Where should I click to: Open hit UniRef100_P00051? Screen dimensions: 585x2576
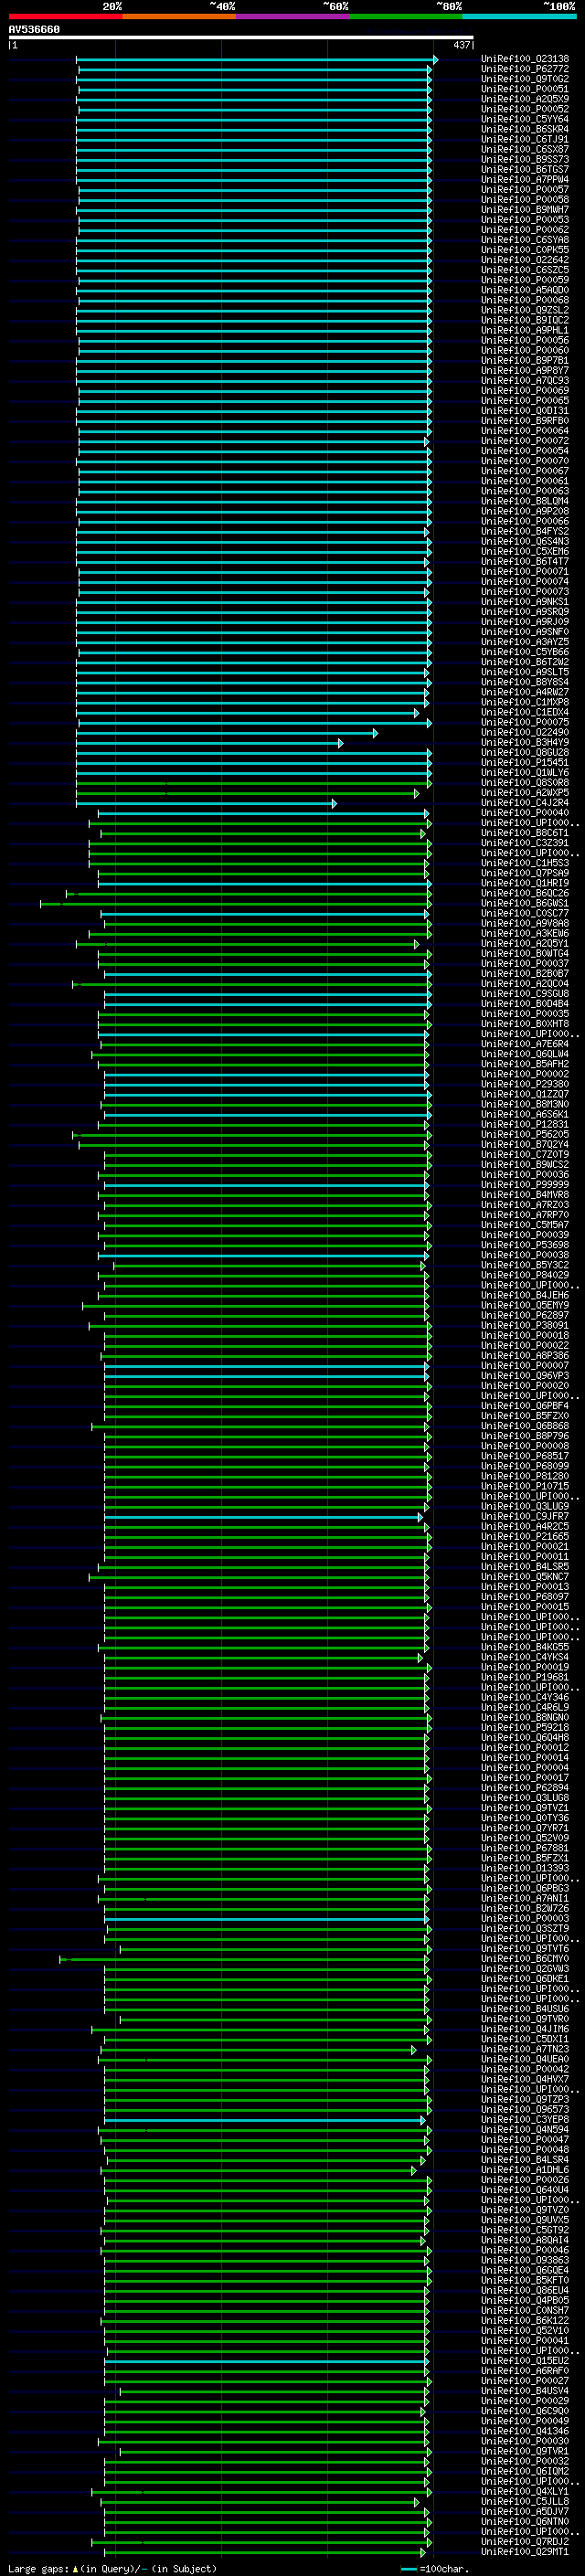tap(525, 89)
